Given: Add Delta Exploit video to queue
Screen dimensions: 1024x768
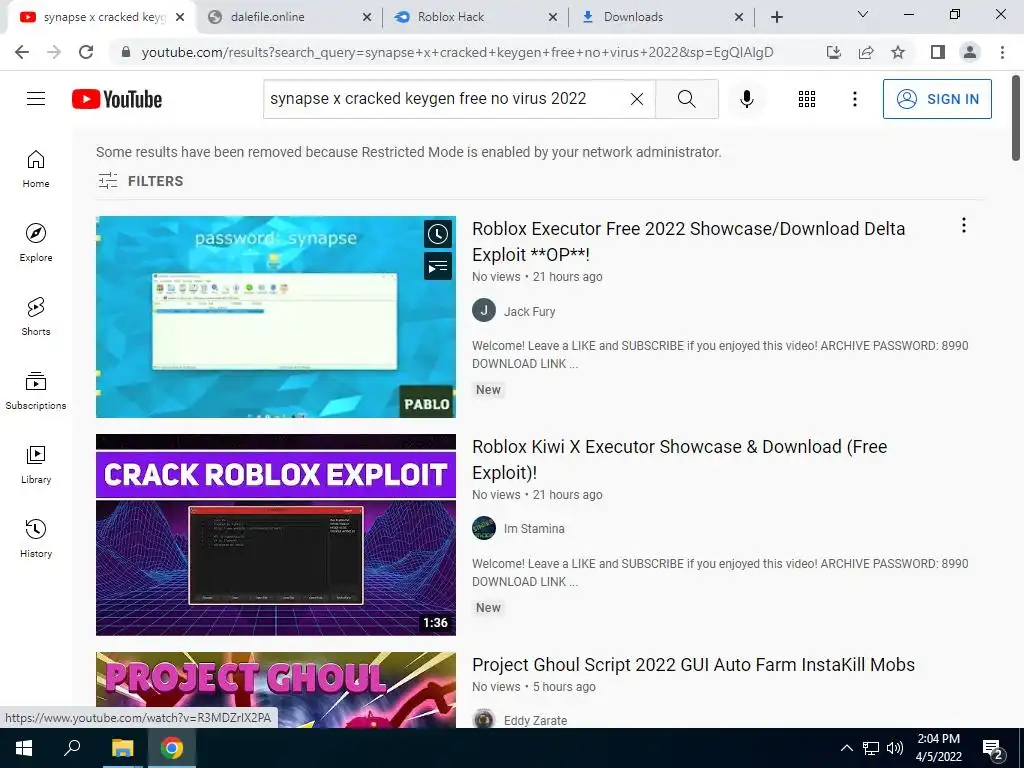Looking at the screenshot, I should pos(438,266).
